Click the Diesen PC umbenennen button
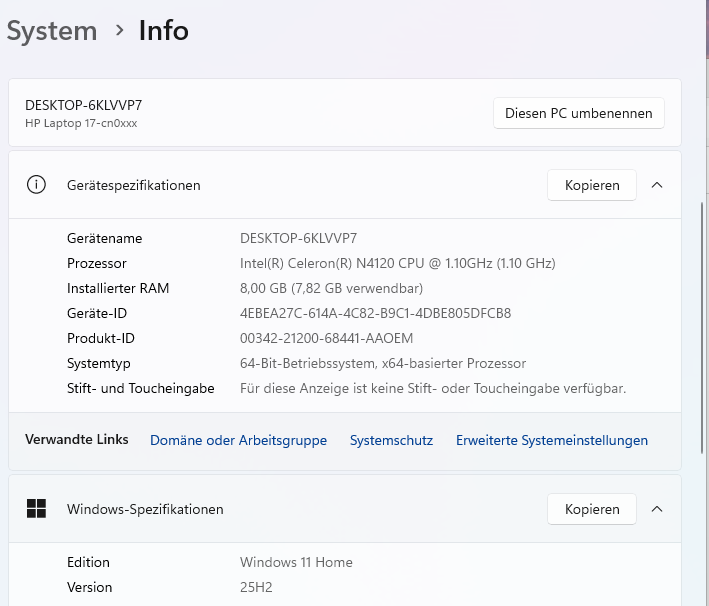 [578, 113]
